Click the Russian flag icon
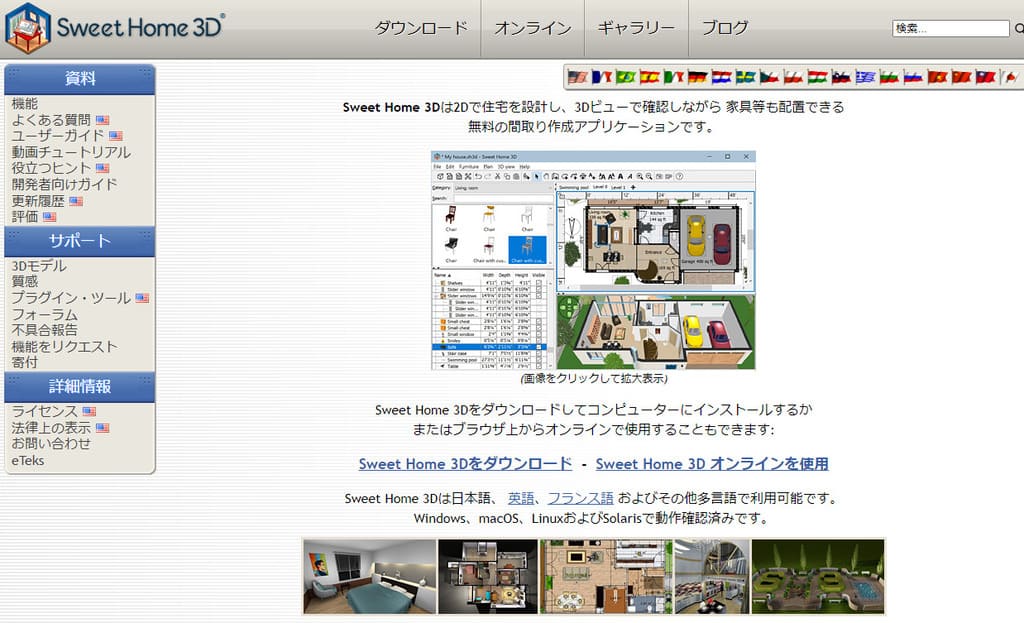 912,76
